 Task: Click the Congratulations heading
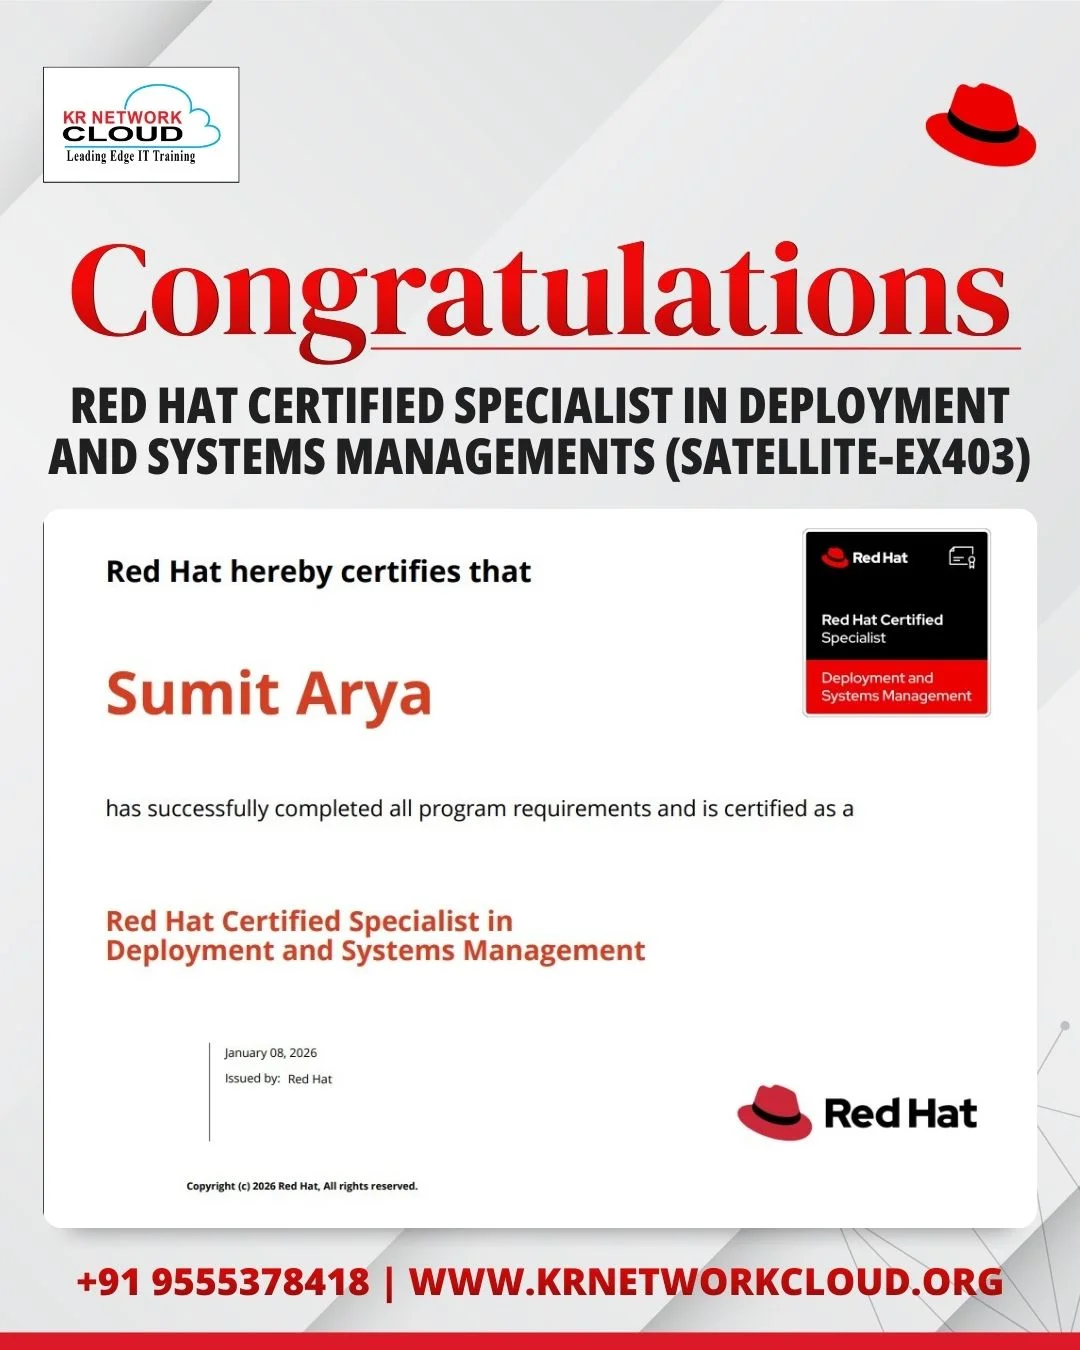pyautogui.click(x=540, y=292)
